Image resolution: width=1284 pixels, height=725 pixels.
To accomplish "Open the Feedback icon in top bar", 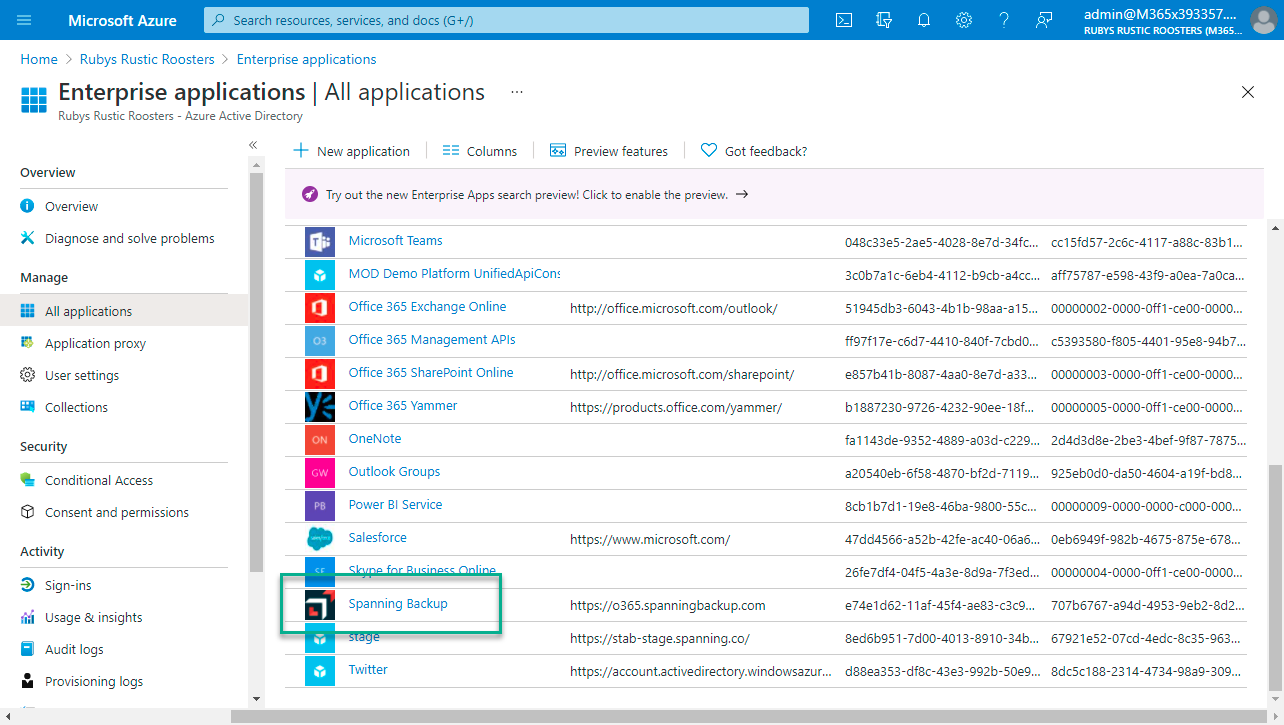I will click(x=1045, y=20).
